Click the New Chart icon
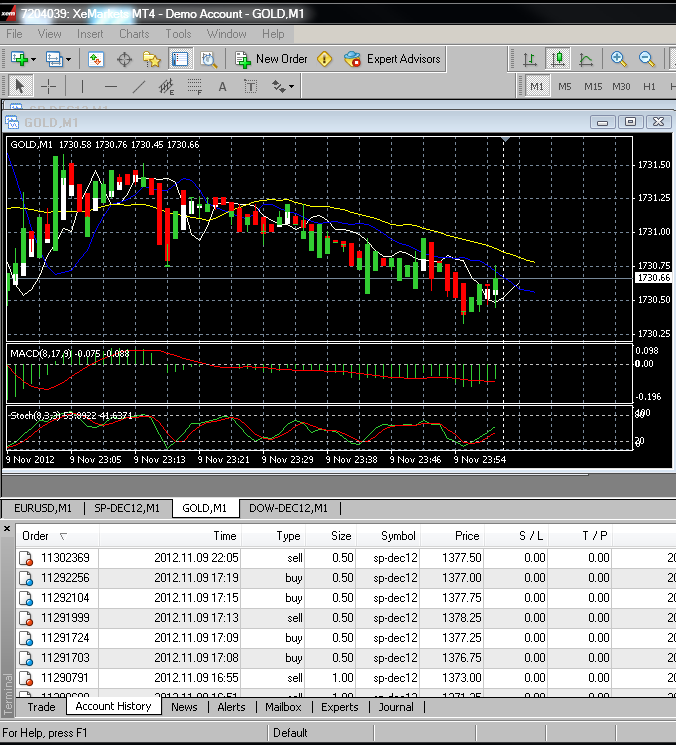 [19, 59]
